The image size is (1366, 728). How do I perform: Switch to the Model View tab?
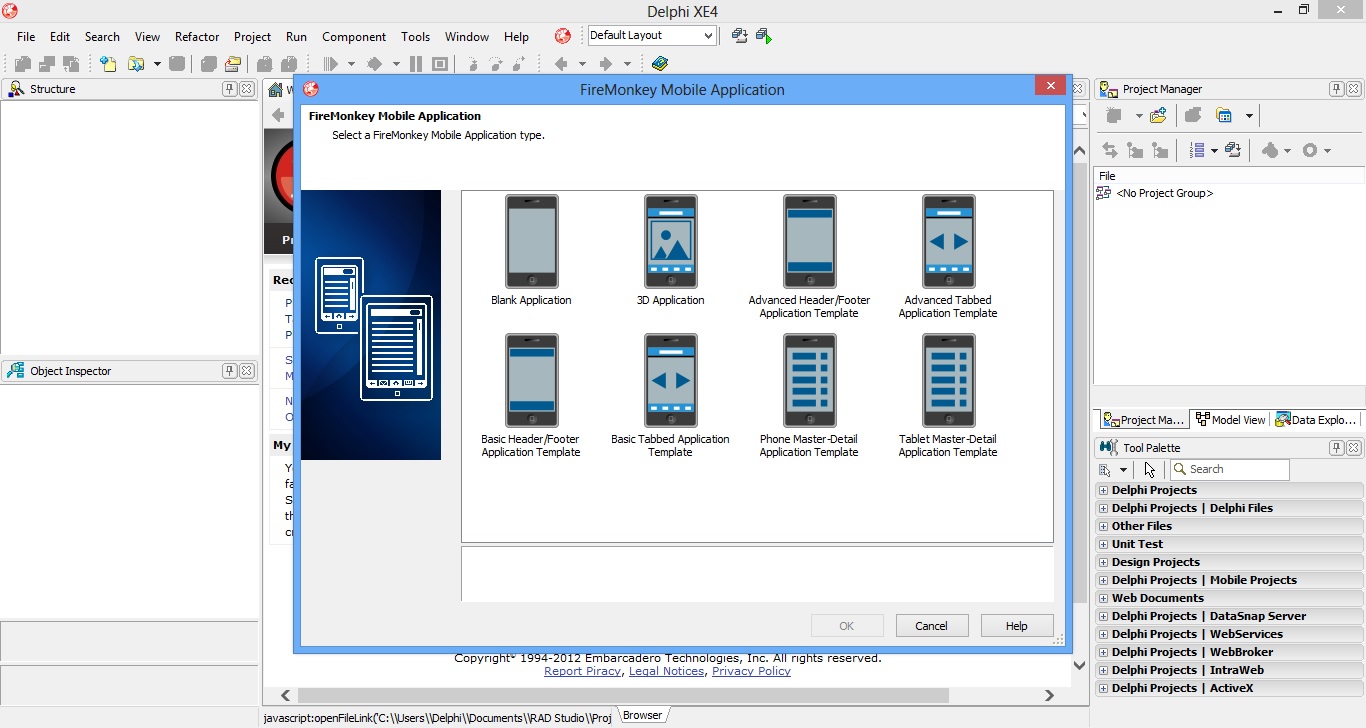coord(1230,420)
